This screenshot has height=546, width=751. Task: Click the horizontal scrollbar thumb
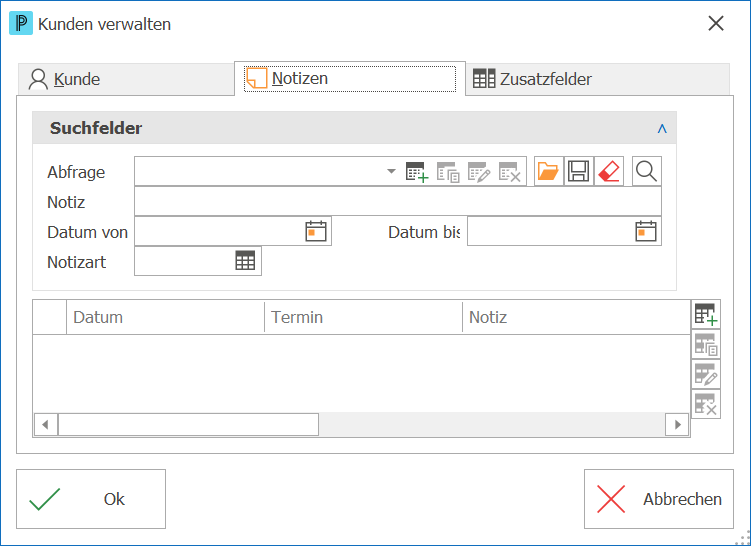(x=188, y=424)
